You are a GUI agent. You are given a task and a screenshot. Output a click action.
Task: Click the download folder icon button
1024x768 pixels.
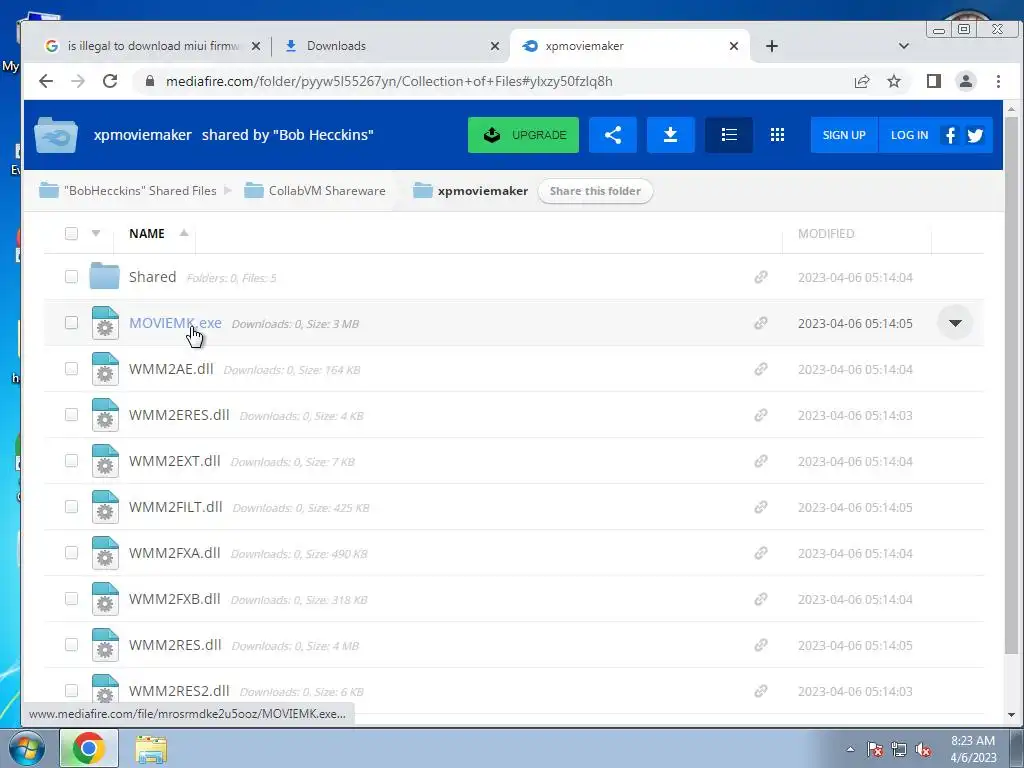point(670,135)
